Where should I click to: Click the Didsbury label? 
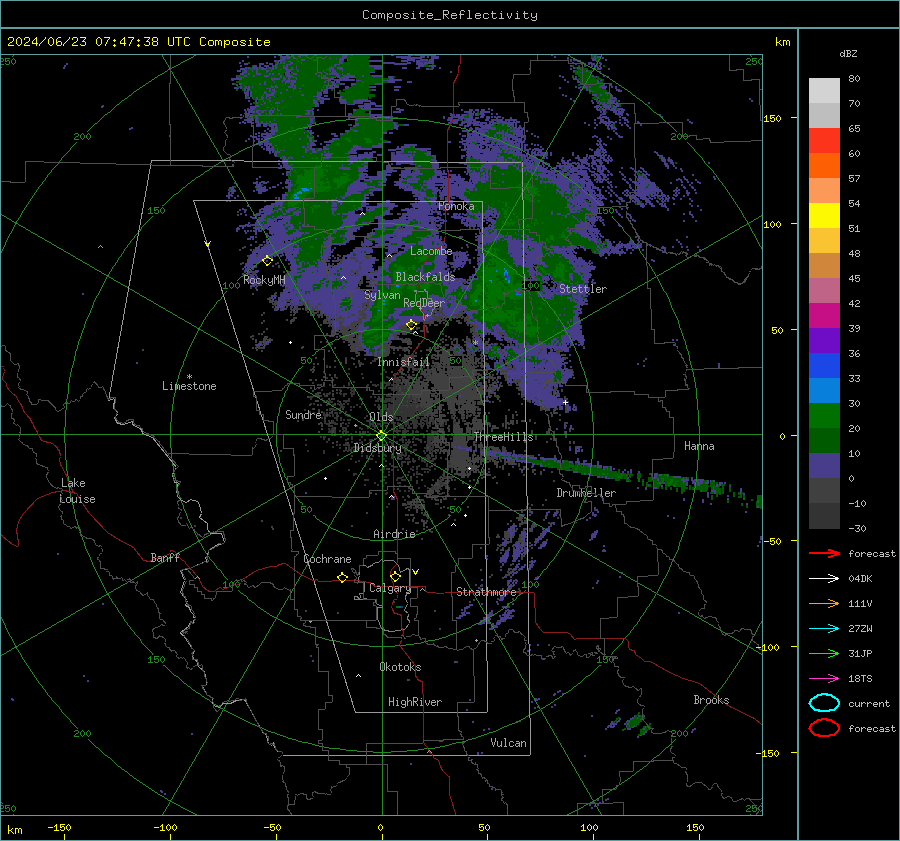(x=377, y=448)
